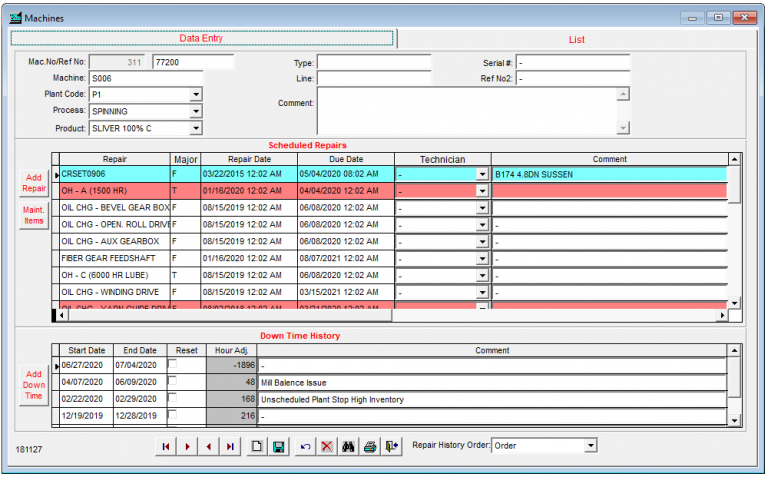
Task: Click due date 08/07/2021 12:02 AM cell
Action: click(346, 259)
